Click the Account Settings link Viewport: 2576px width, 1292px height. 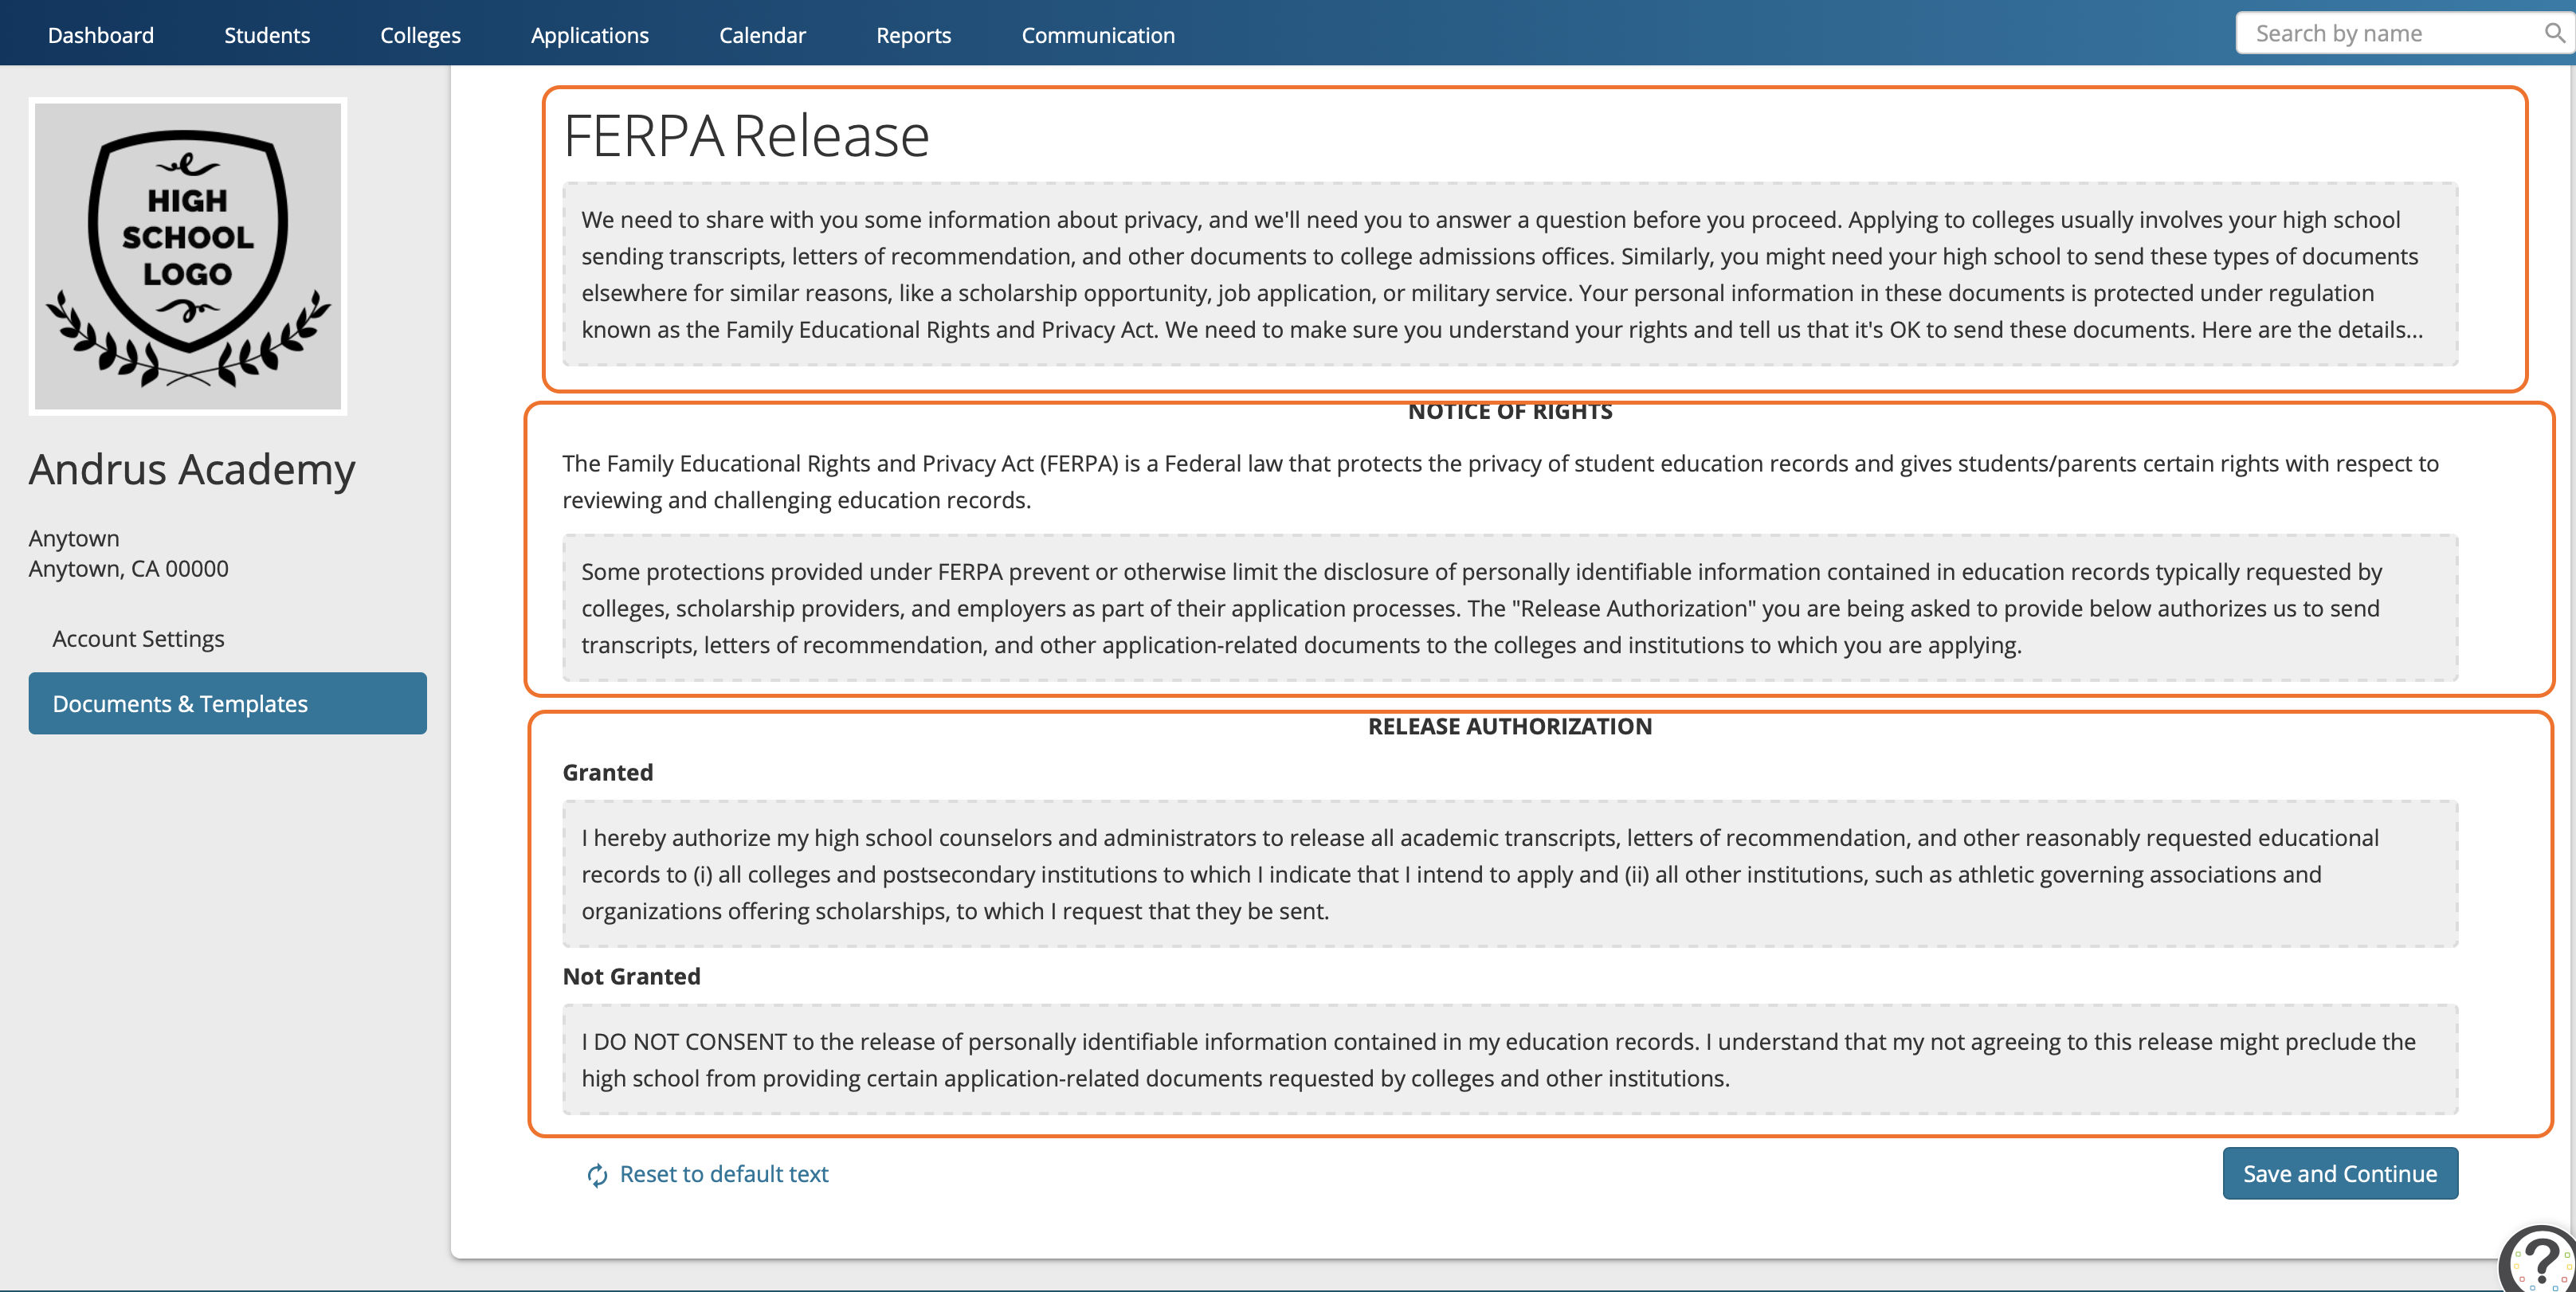[x=140, y=638]
